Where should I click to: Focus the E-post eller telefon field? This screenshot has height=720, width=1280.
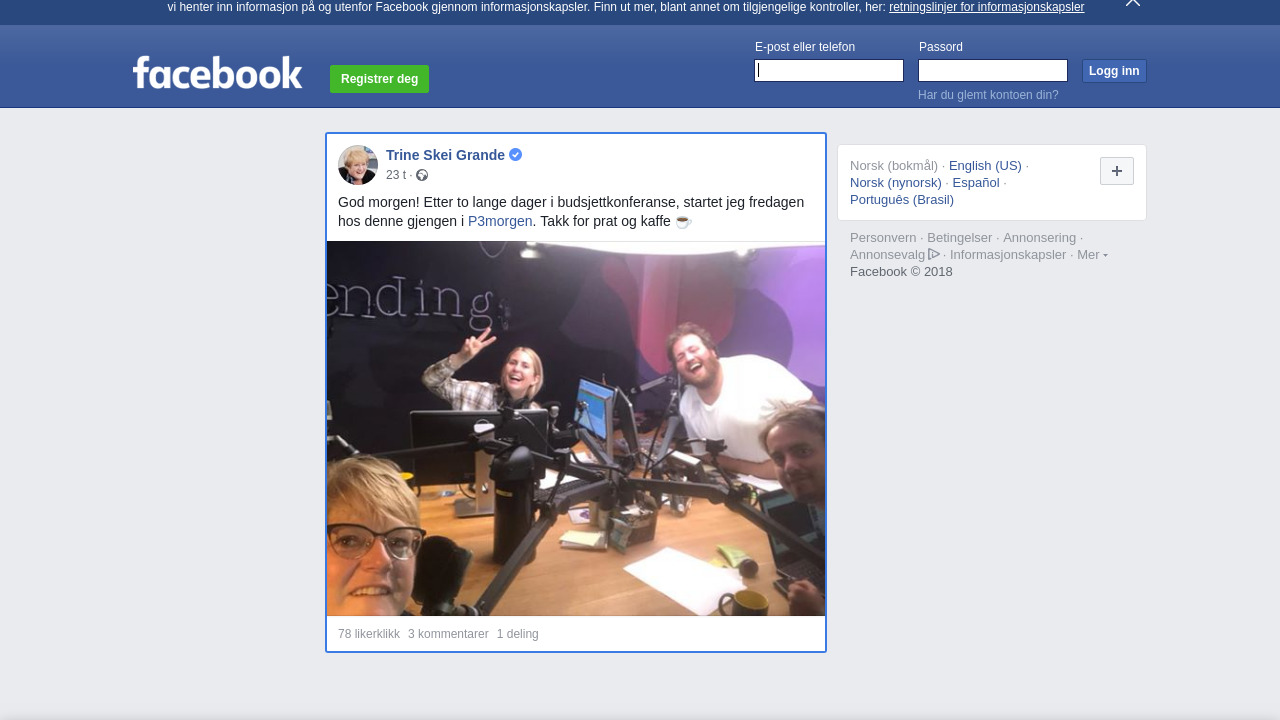click(829, 70)
